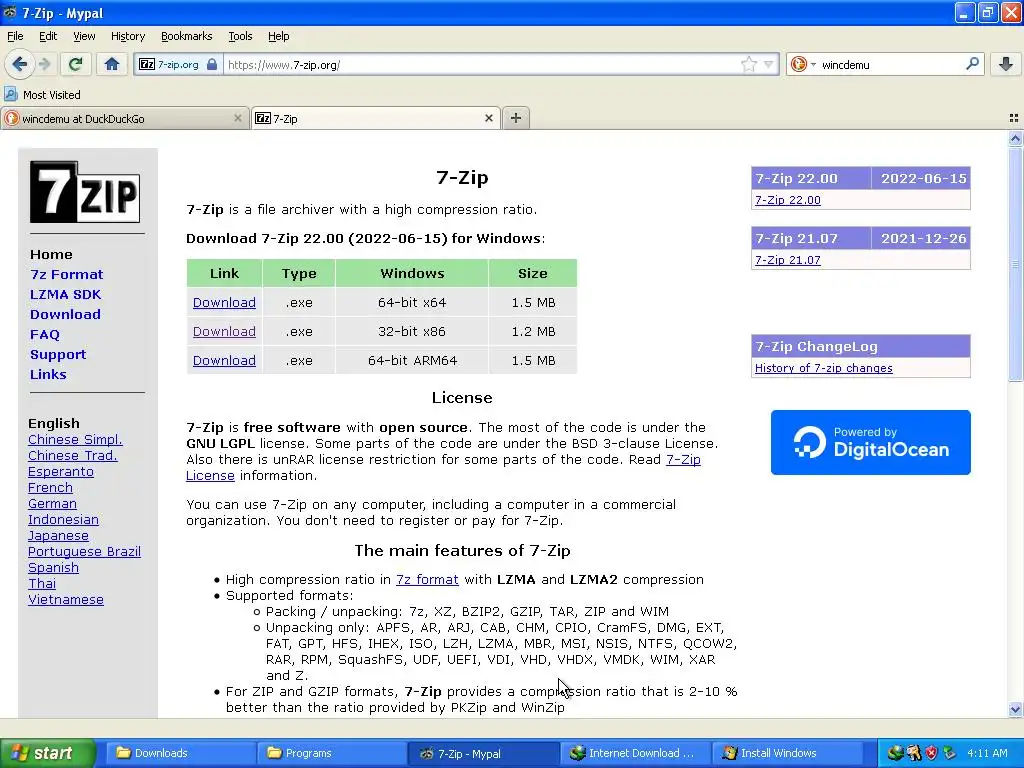Click the scrollbar up arrow
The width and height of the screenshot is (1024, 768).
[x=1015, y=138]
